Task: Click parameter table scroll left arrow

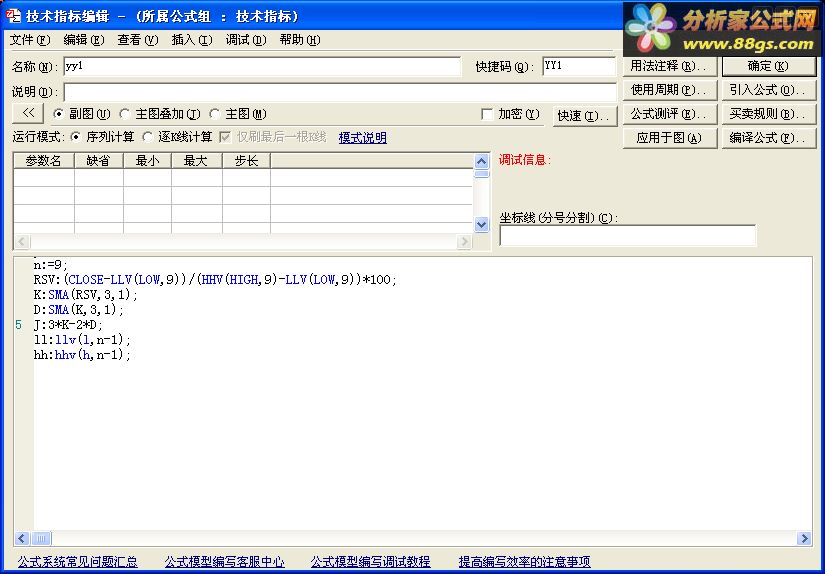Action: click(22, 241)
